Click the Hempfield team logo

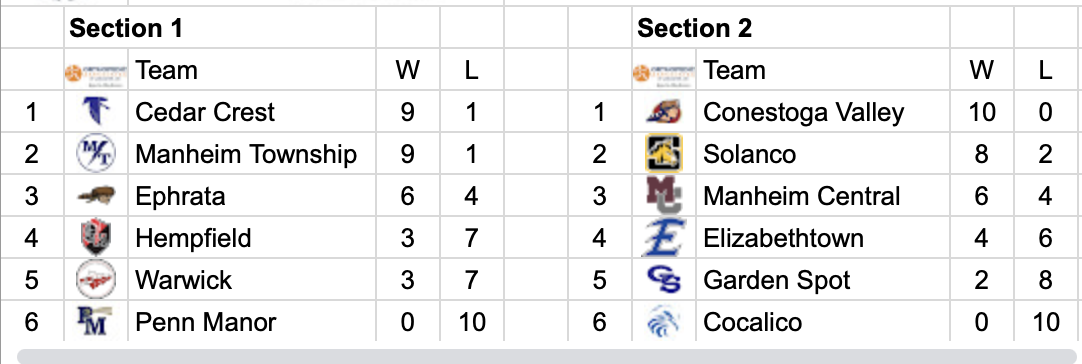click(x=96, y=238)
